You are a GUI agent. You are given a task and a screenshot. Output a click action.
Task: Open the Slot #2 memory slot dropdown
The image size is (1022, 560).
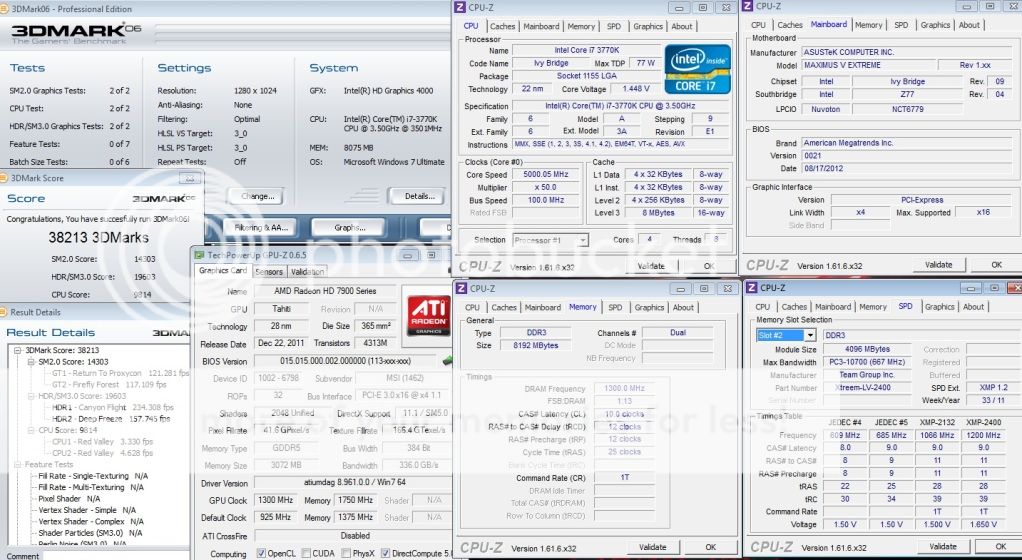tap(786, 335)
